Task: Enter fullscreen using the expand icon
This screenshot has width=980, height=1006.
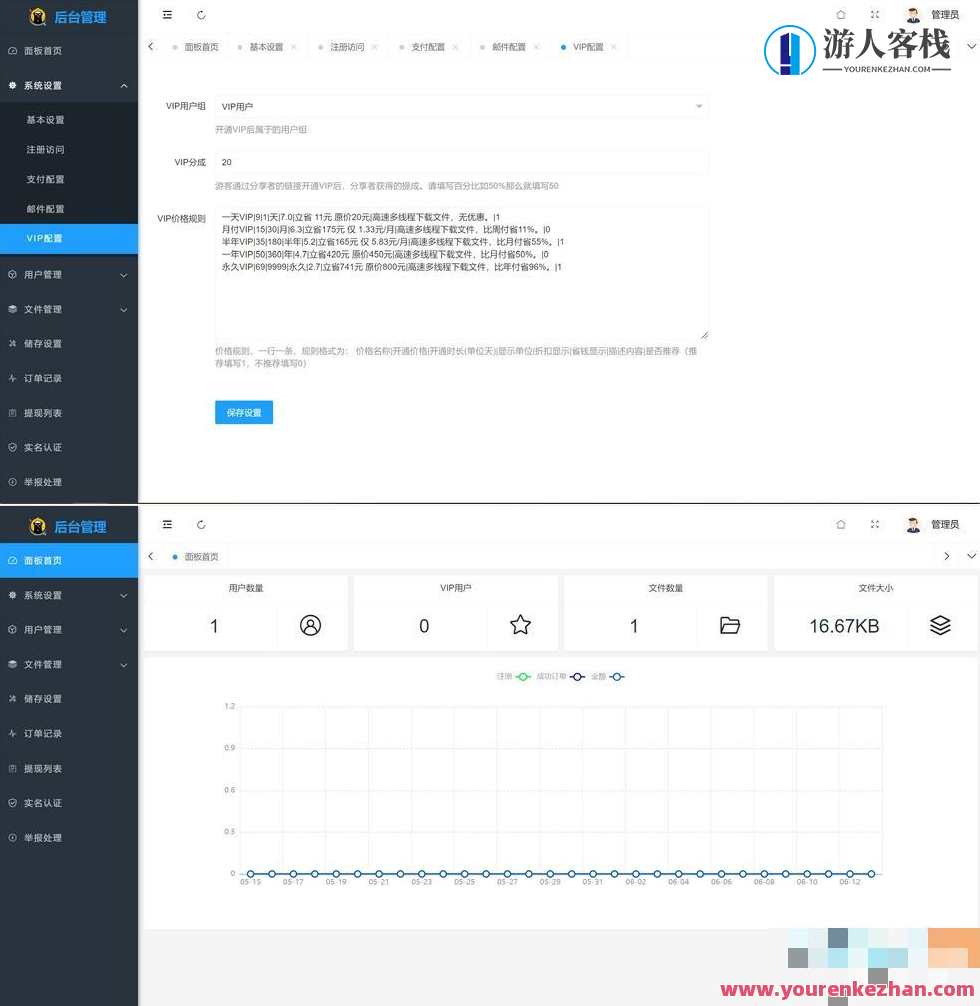Action: pos(873,15)
